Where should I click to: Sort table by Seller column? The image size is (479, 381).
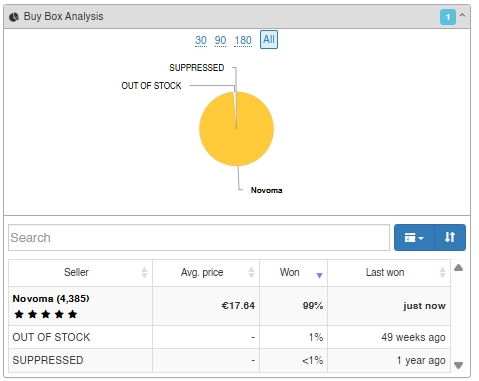[80, 273]
